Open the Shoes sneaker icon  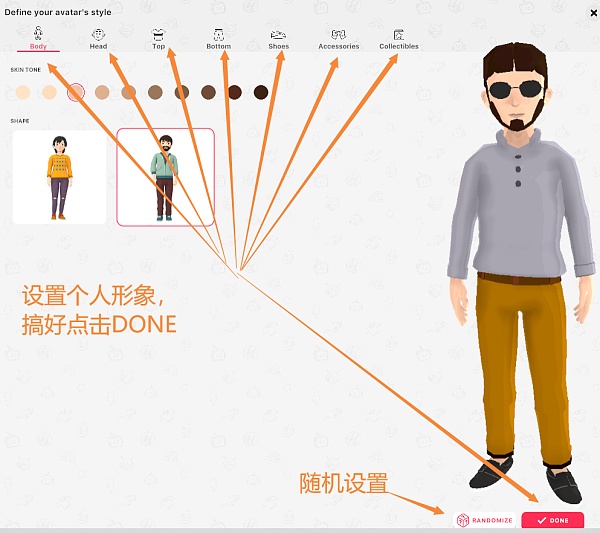click(278, 34)
